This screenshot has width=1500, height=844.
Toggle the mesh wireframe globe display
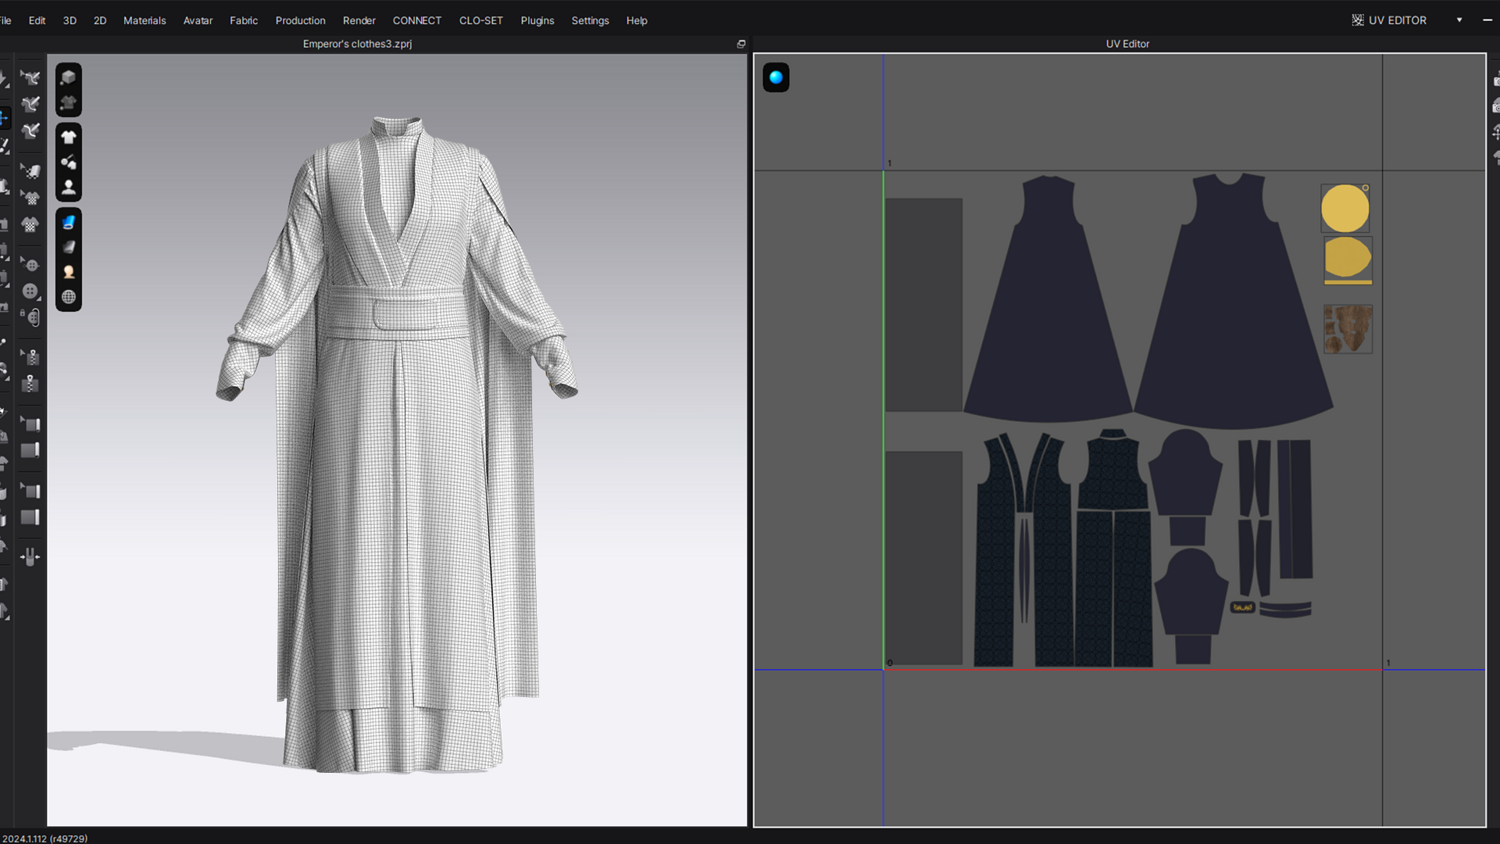(68, 297)
